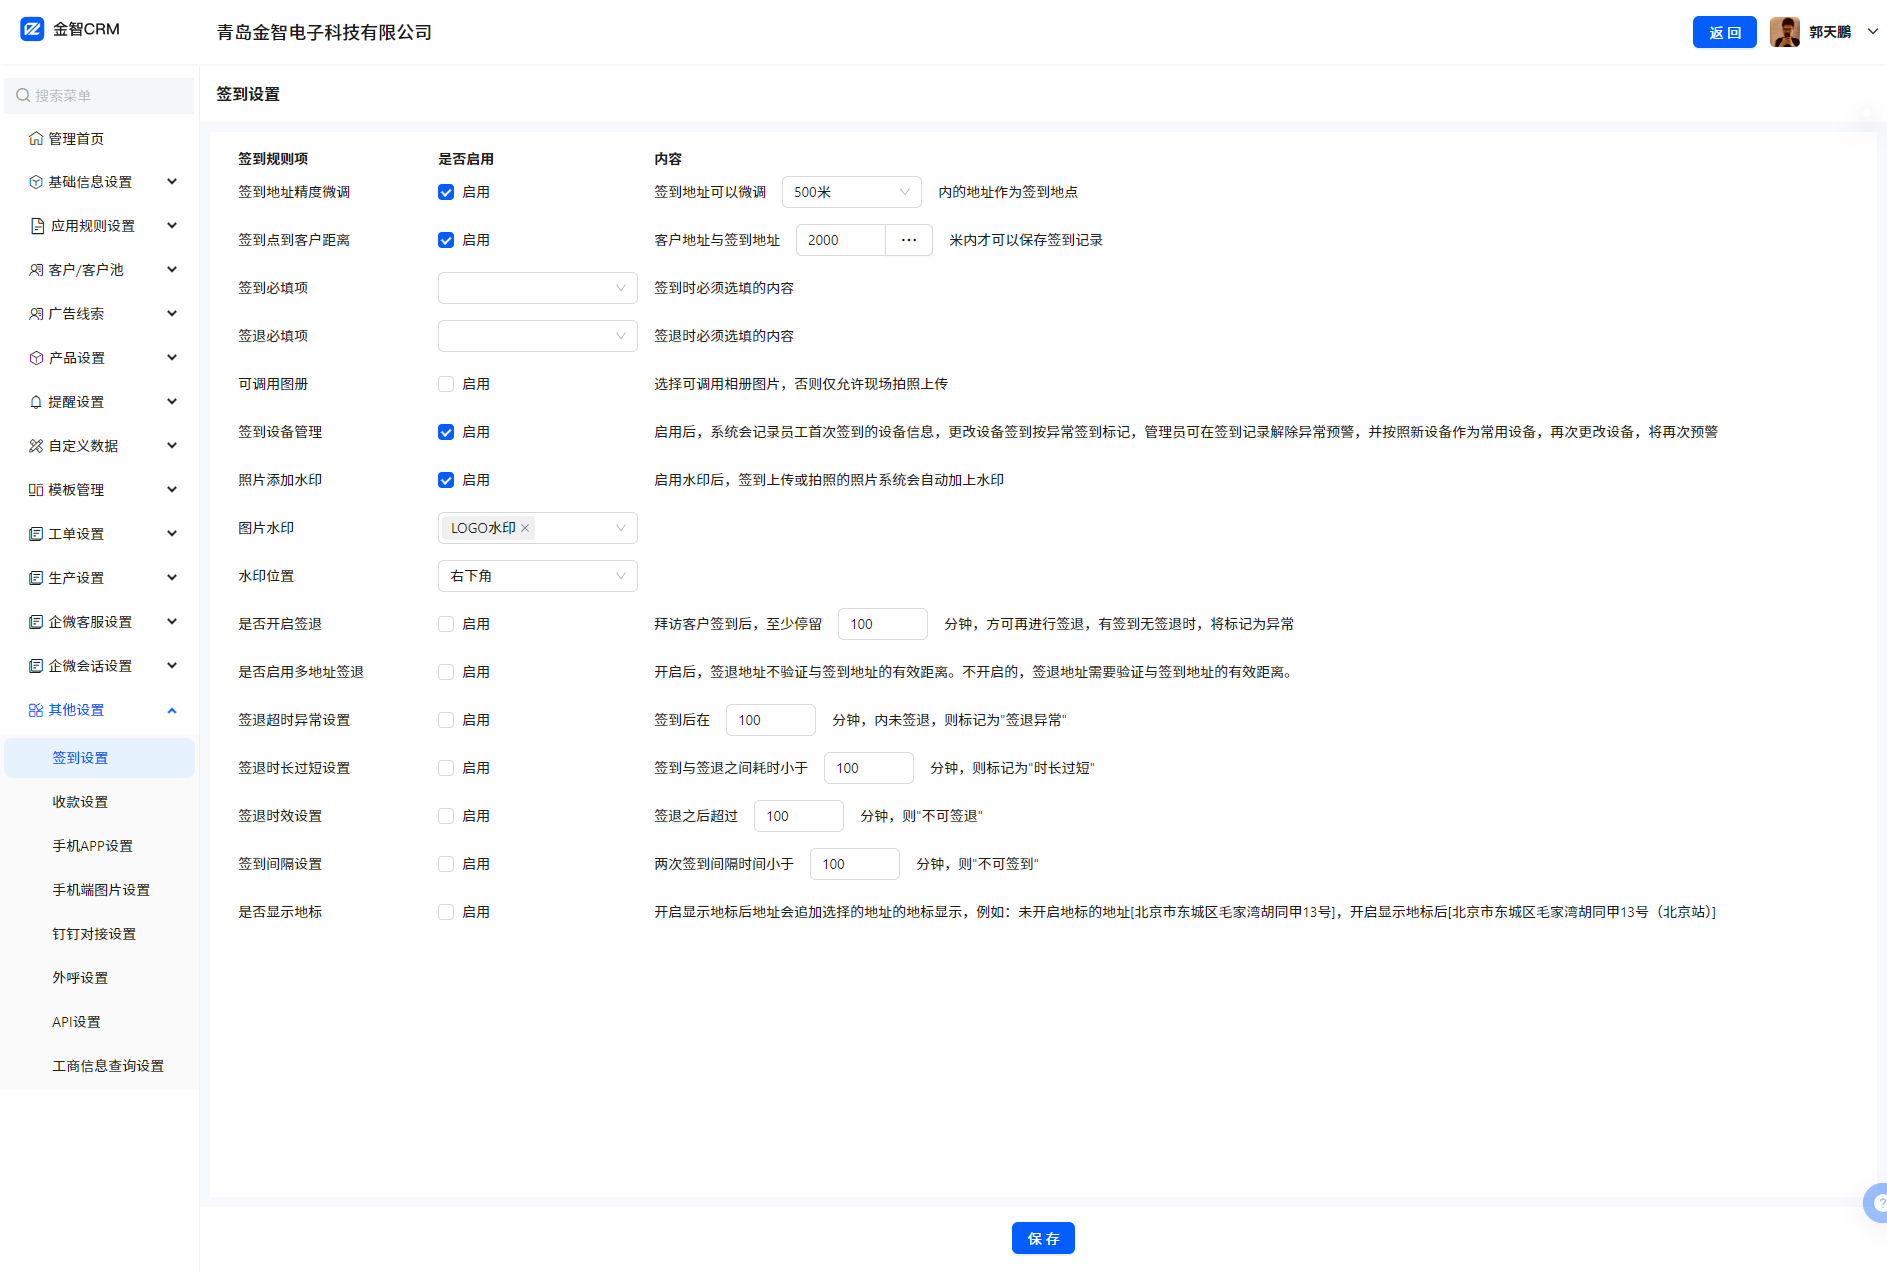Viewport: 1887px width, 1271px height.
Task: Remove the LOGO水印 tag with its x icon
Action: pos(525,528)
